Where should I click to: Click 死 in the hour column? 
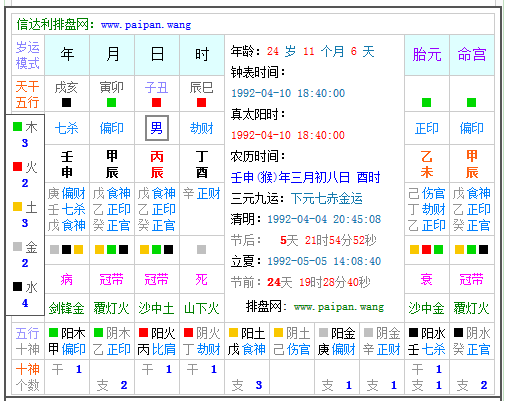pos(202,279)
